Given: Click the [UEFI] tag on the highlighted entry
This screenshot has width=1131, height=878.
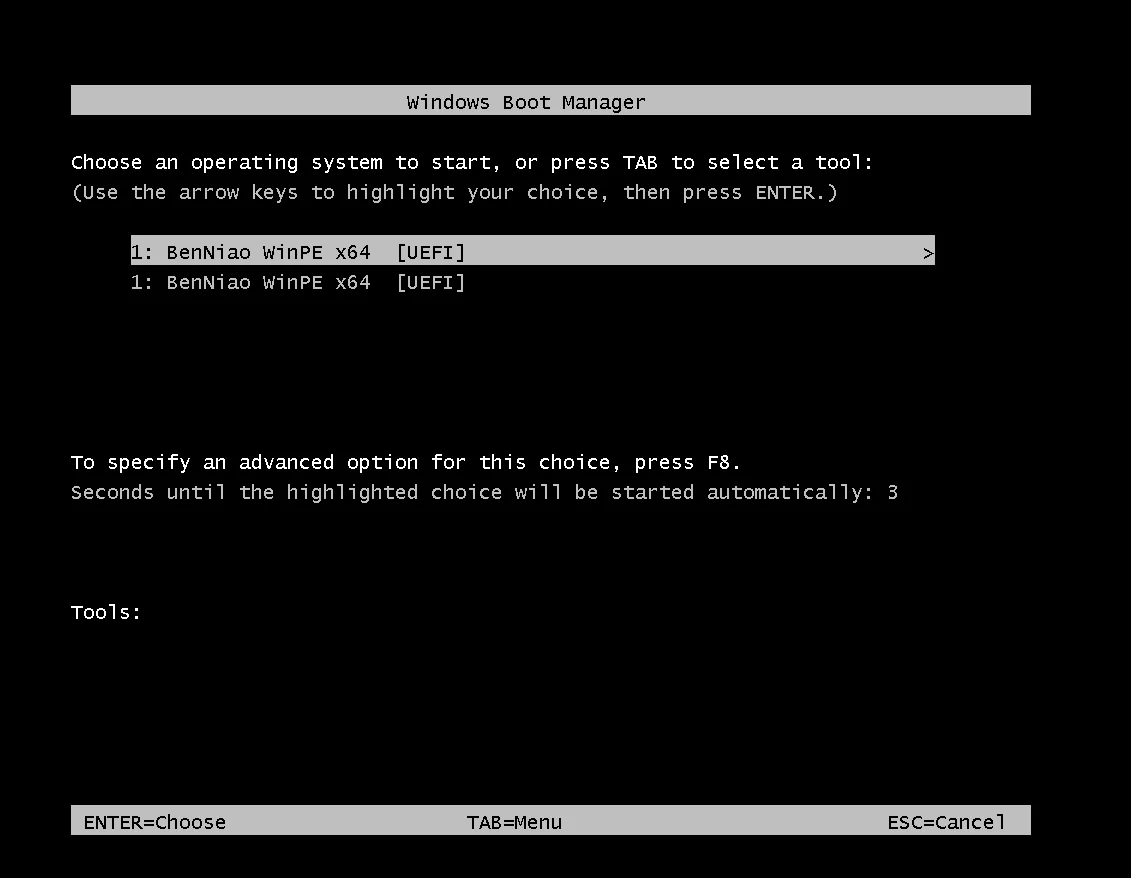Looking at the screenshot, I should pyautogui.click(x=430, y=253).
